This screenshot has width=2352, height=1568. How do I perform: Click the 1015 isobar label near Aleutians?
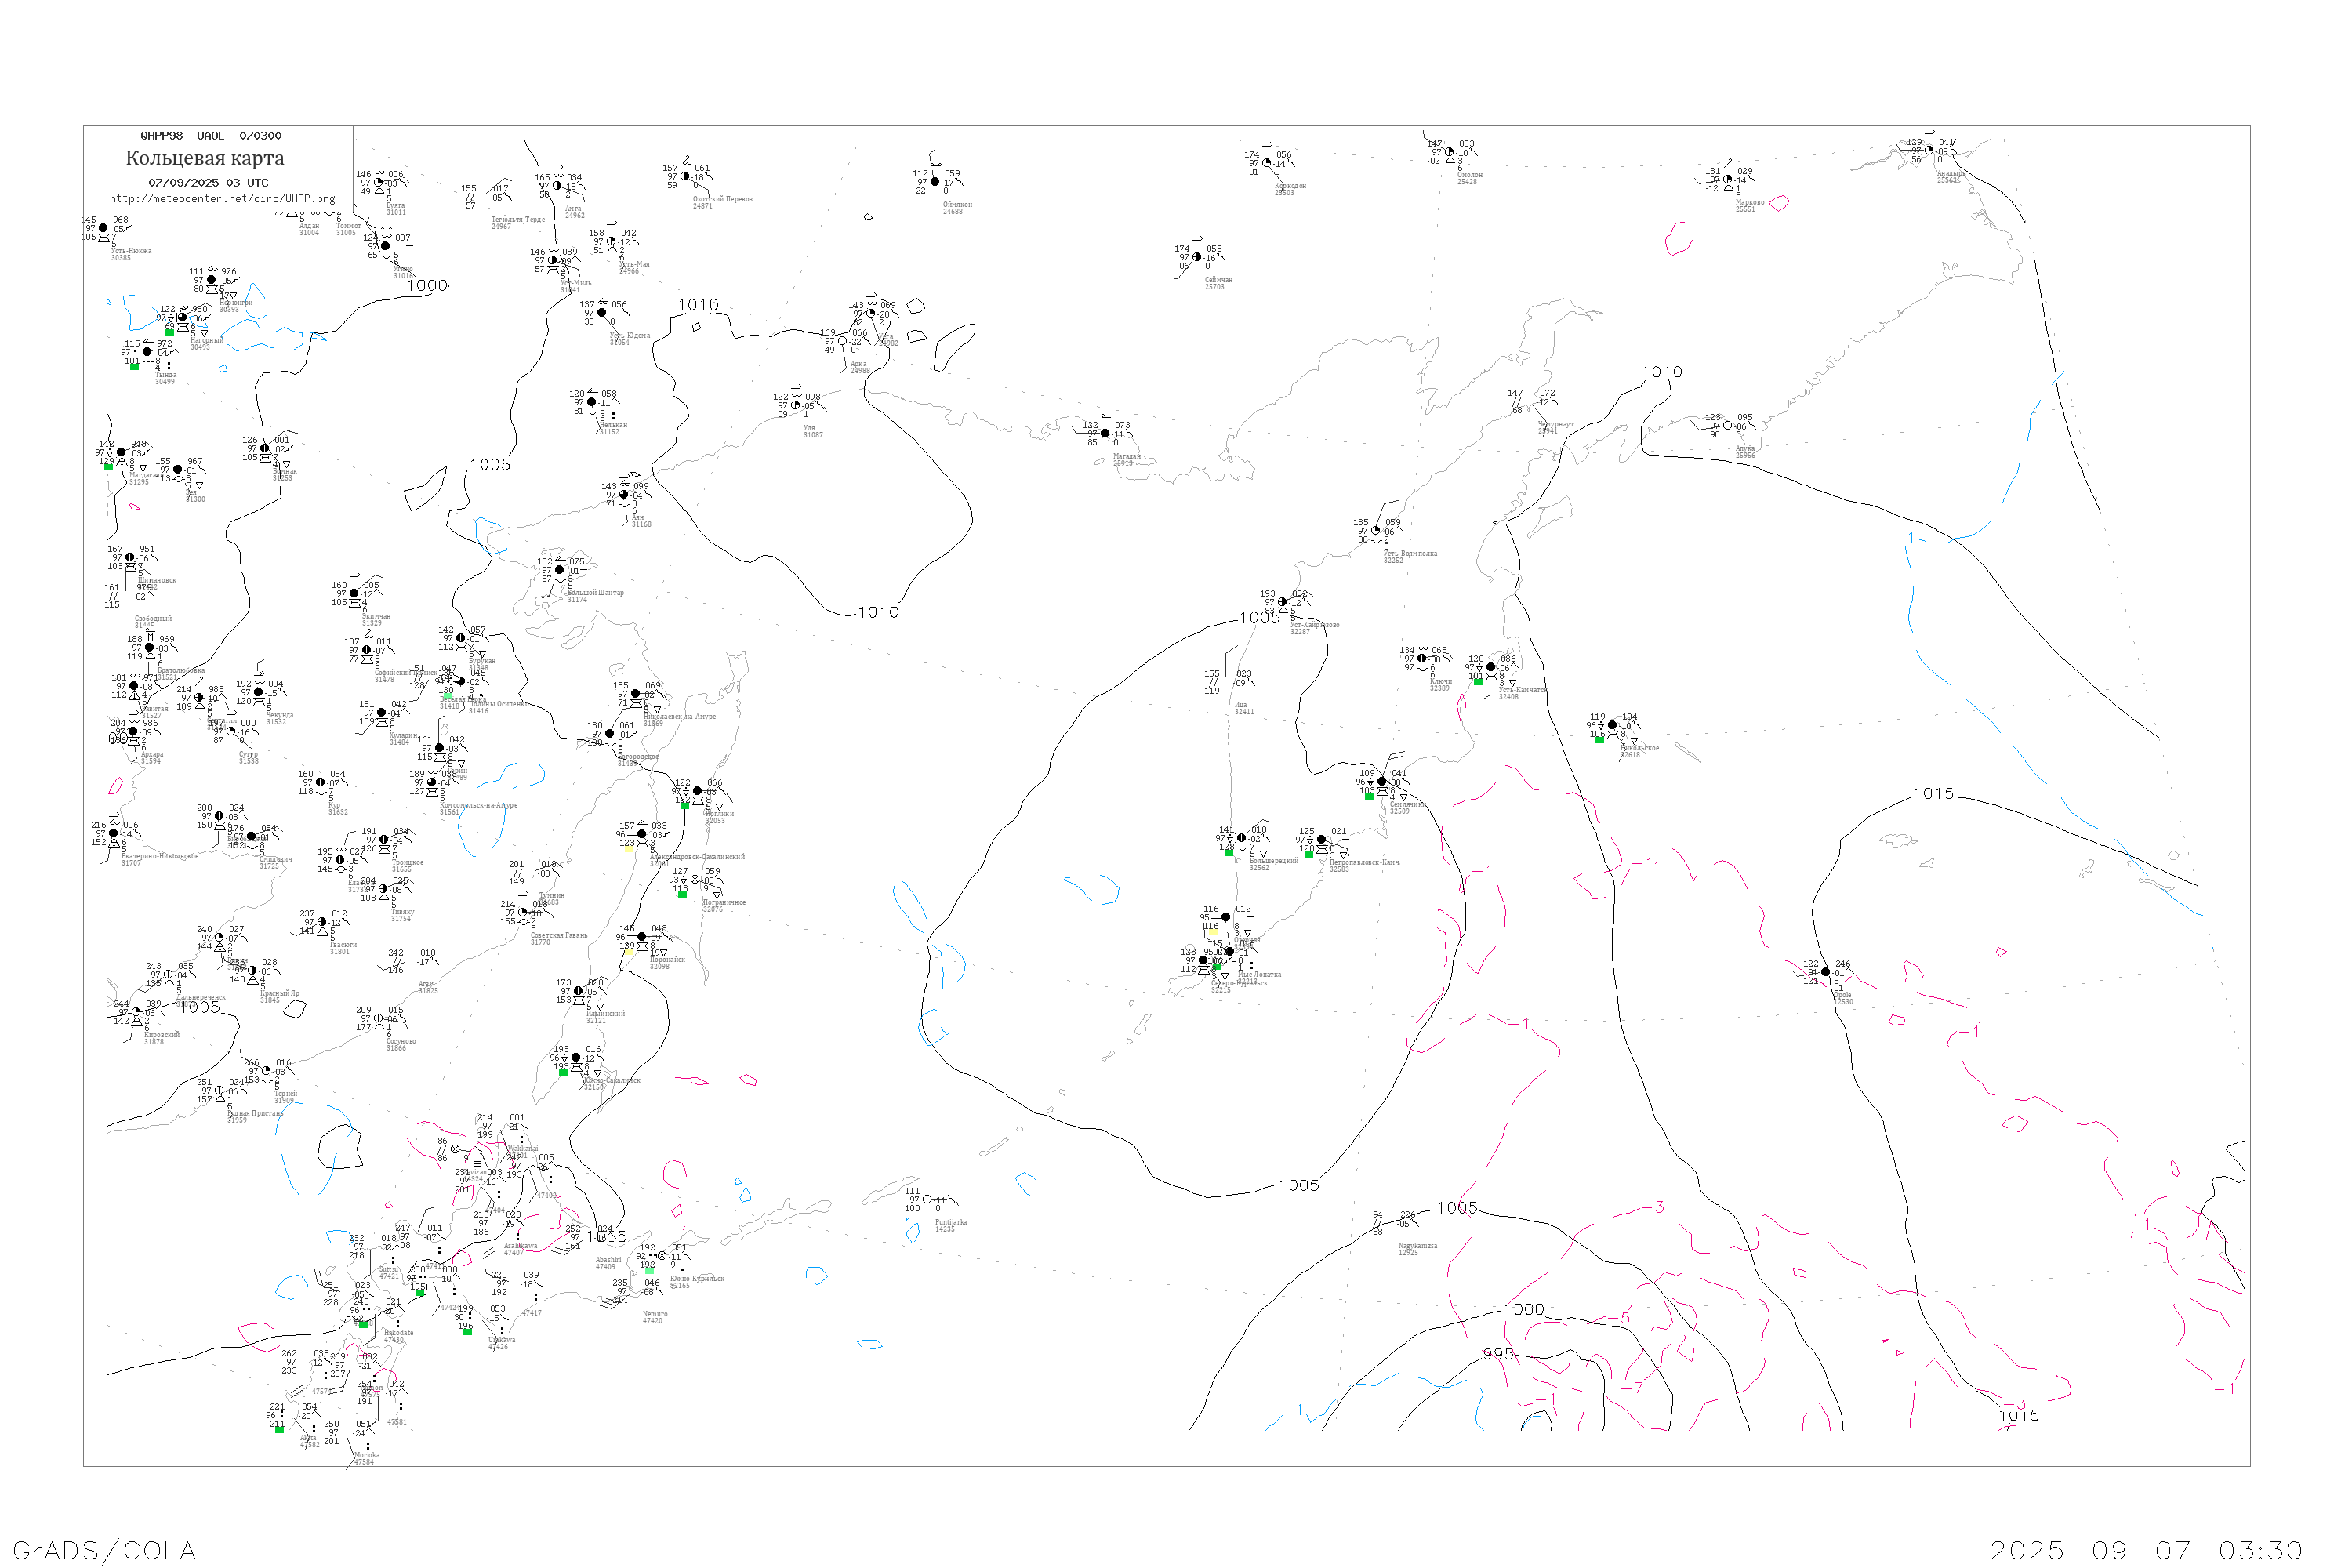[1933, 794]
